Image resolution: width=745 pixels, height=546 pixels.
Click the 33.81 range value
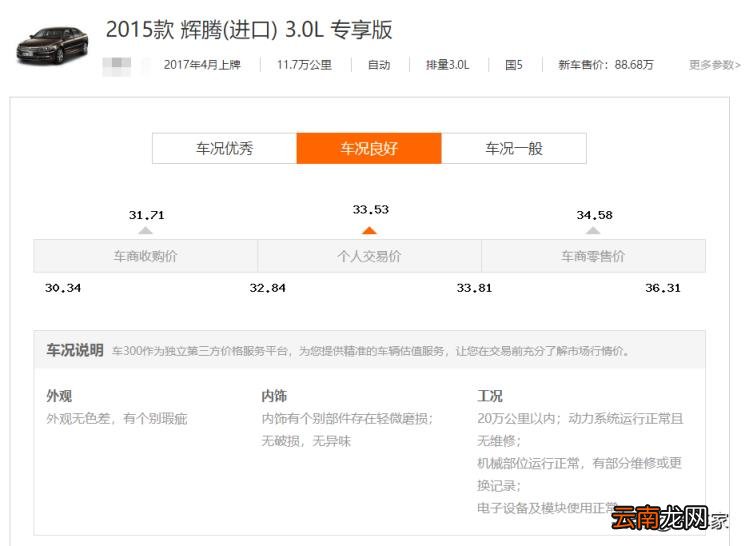pos(474,288)
